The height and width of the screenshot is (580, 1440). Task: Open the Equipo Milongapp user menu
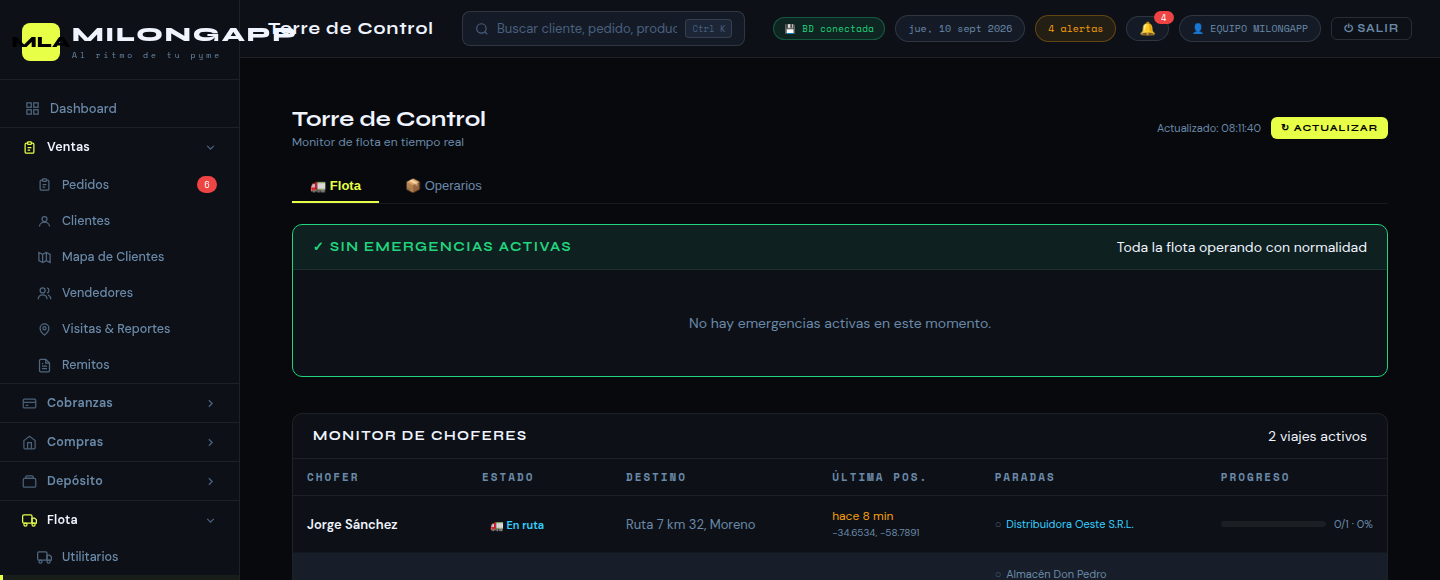(1250, 29)
